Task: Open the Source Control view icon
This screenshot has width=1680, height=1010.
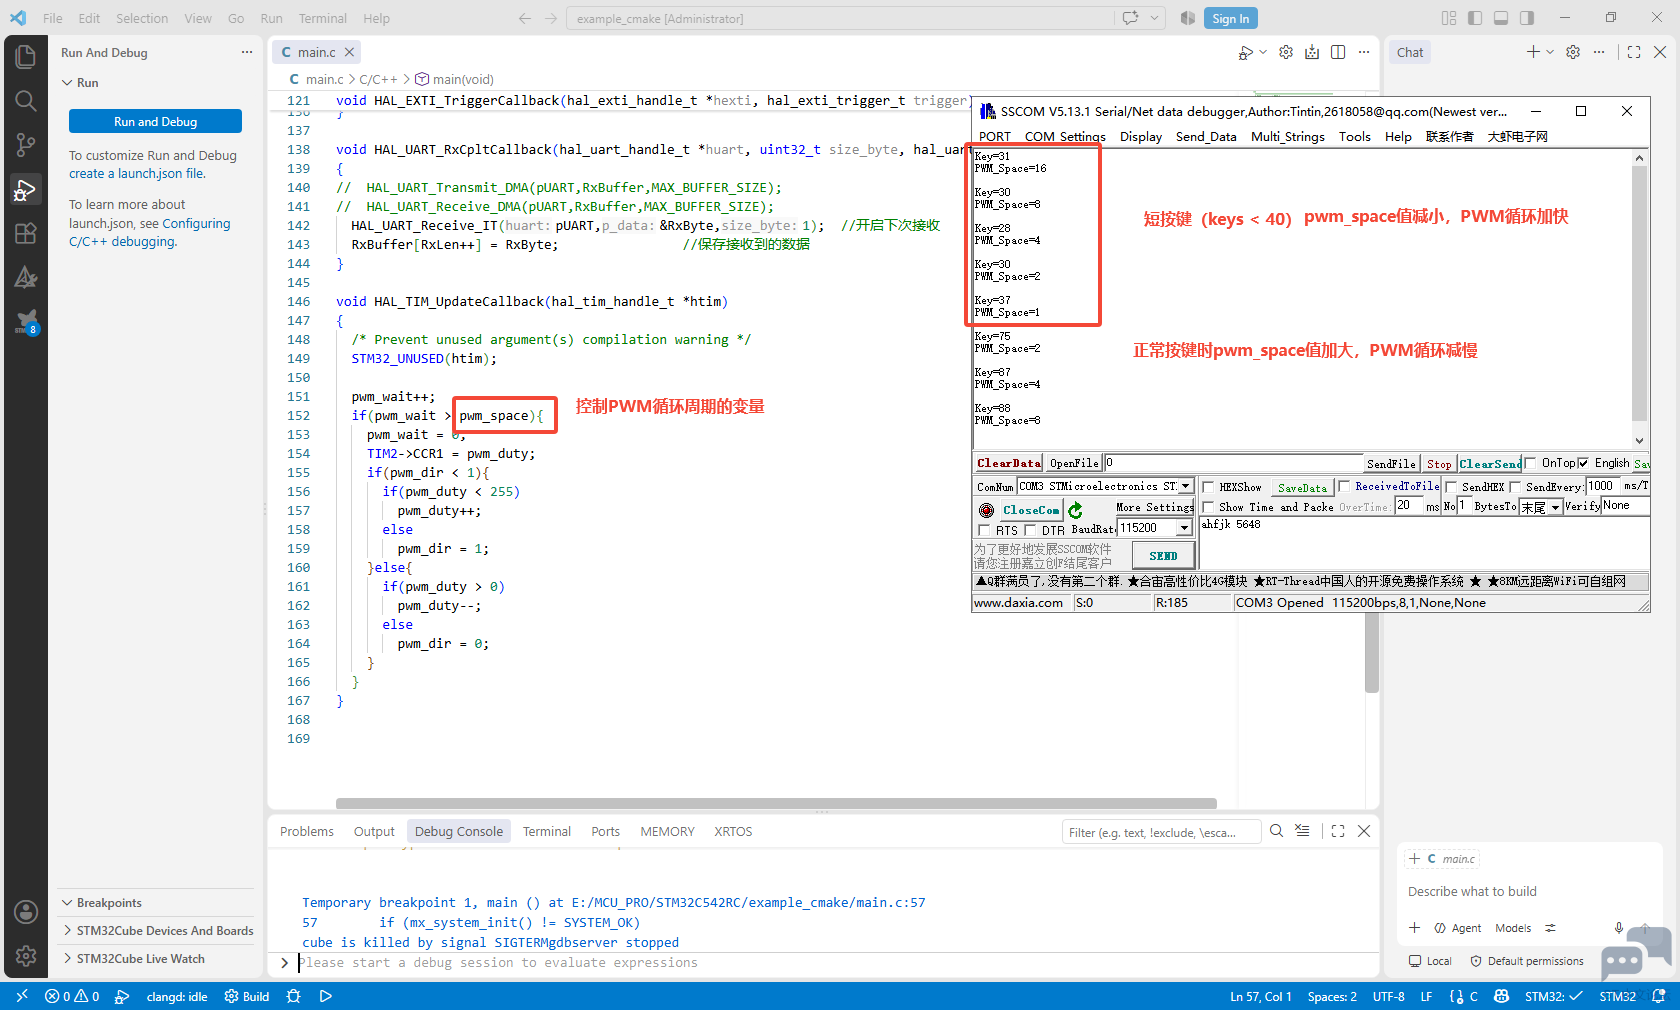Action: (x=26, y=145)
